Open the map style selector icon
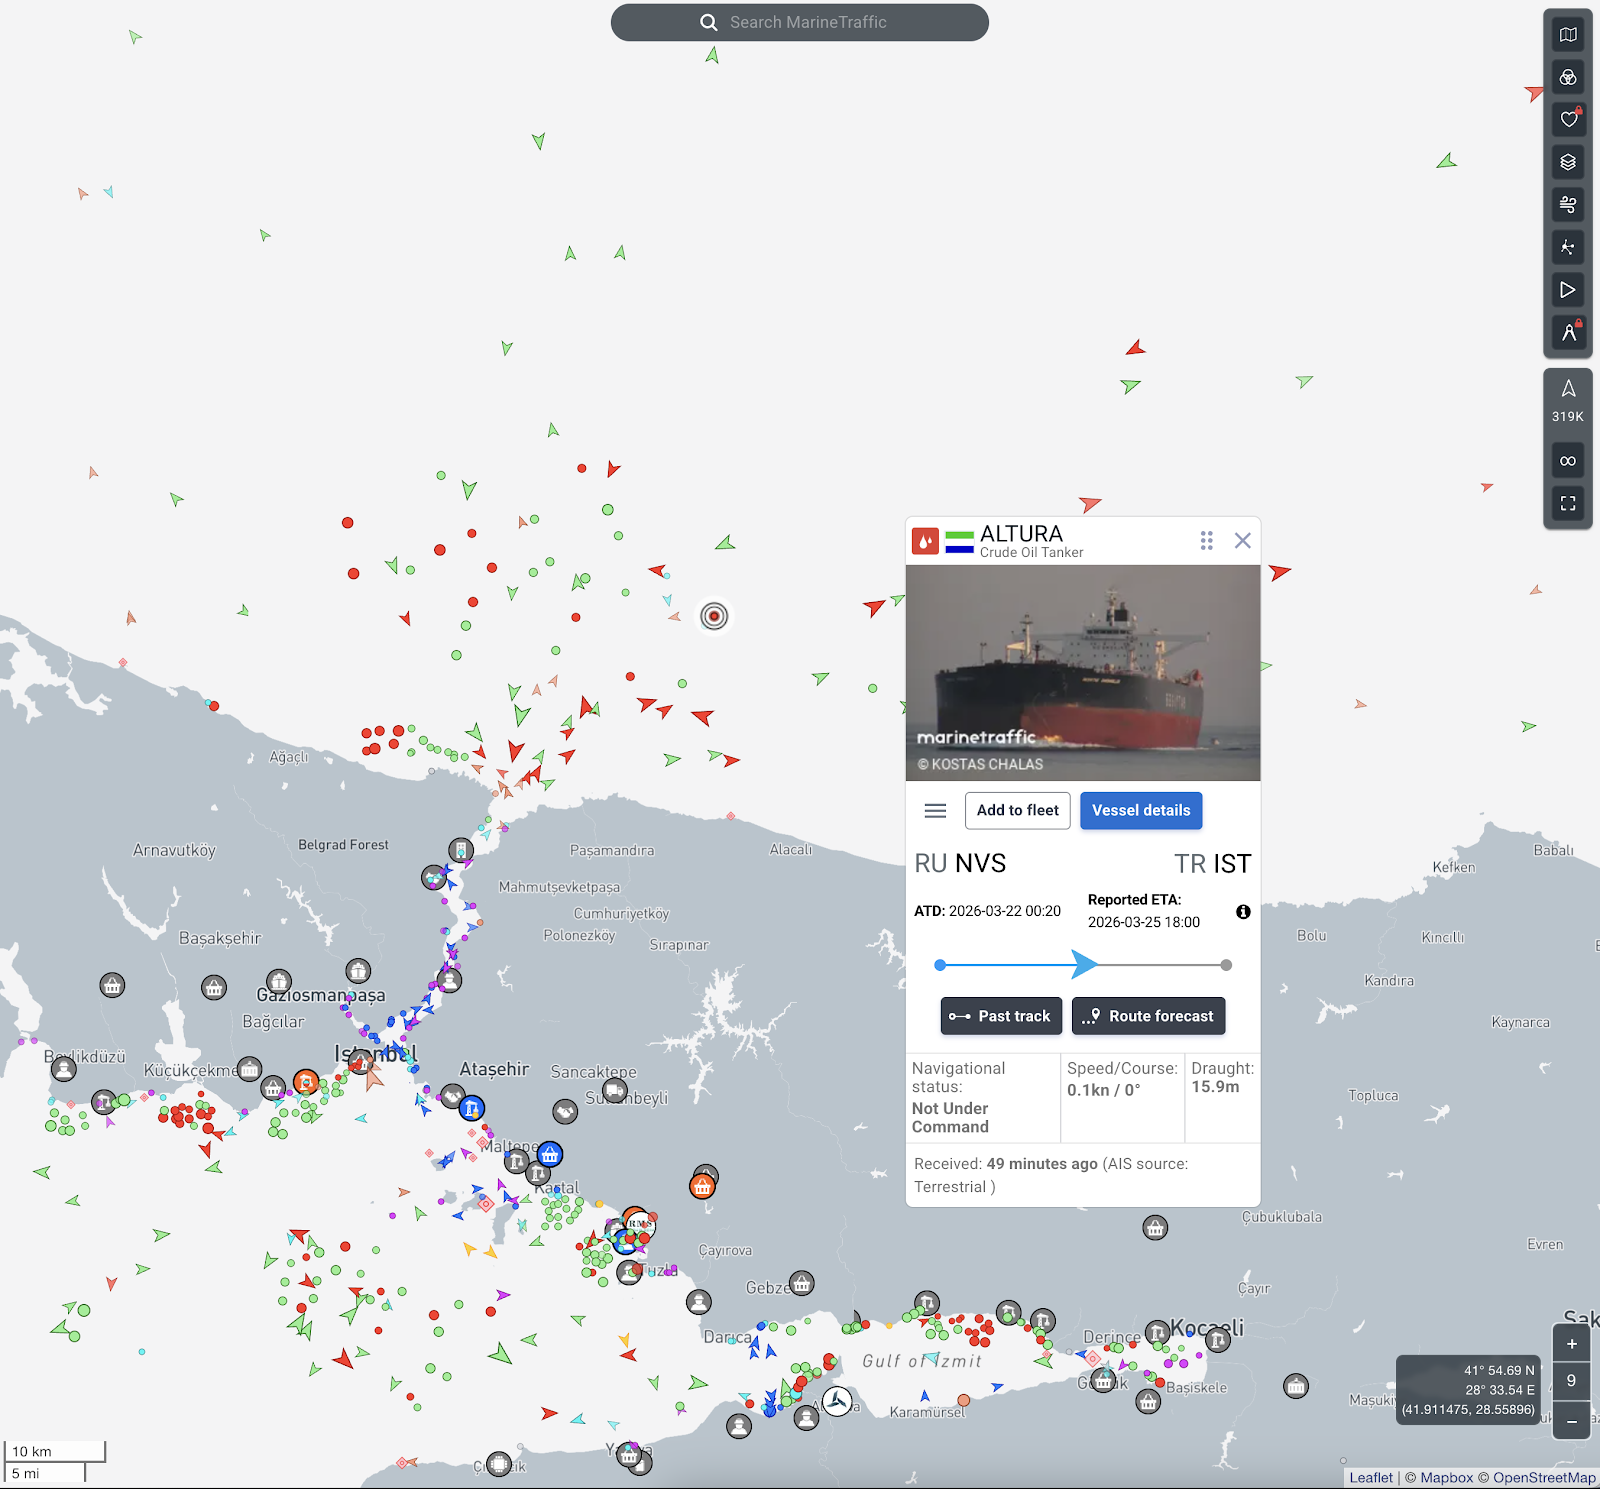Image resolution: width=1600 pixels, height=1489 pixels. click(x=1568, y=35)
